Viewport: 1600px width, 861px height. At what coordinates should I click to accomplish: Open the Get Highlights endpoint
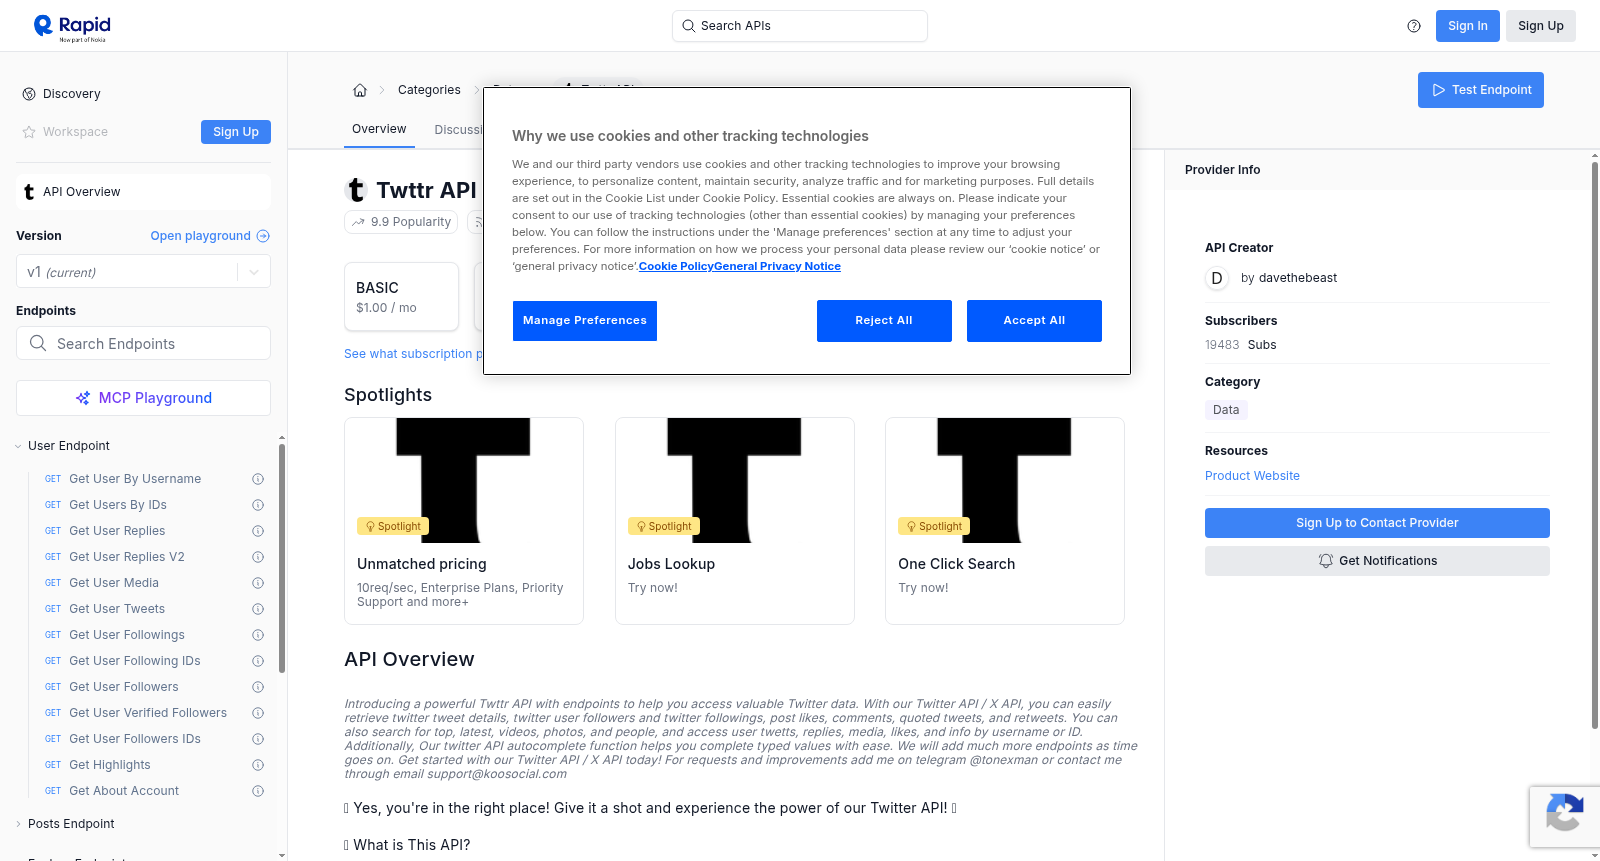click(x=110, y=765)
